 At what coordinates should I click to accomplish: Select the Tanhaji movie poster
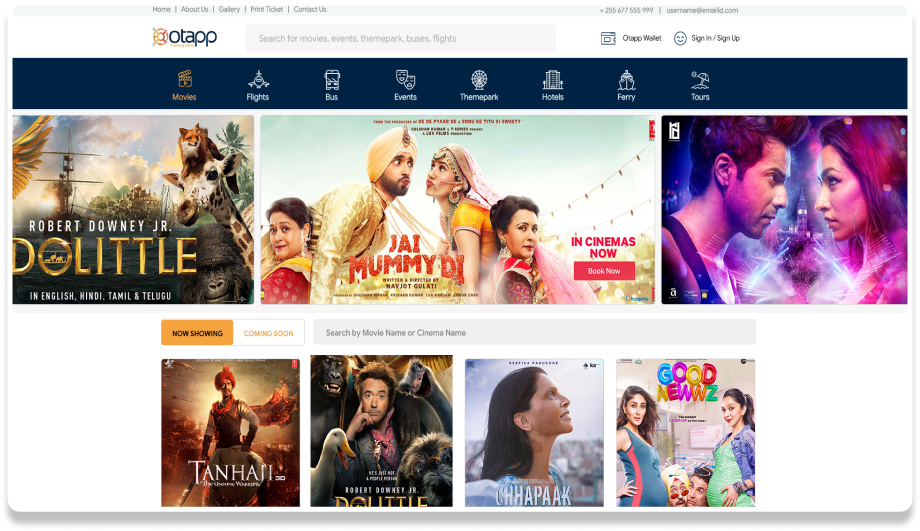click(x=231, y=433)
